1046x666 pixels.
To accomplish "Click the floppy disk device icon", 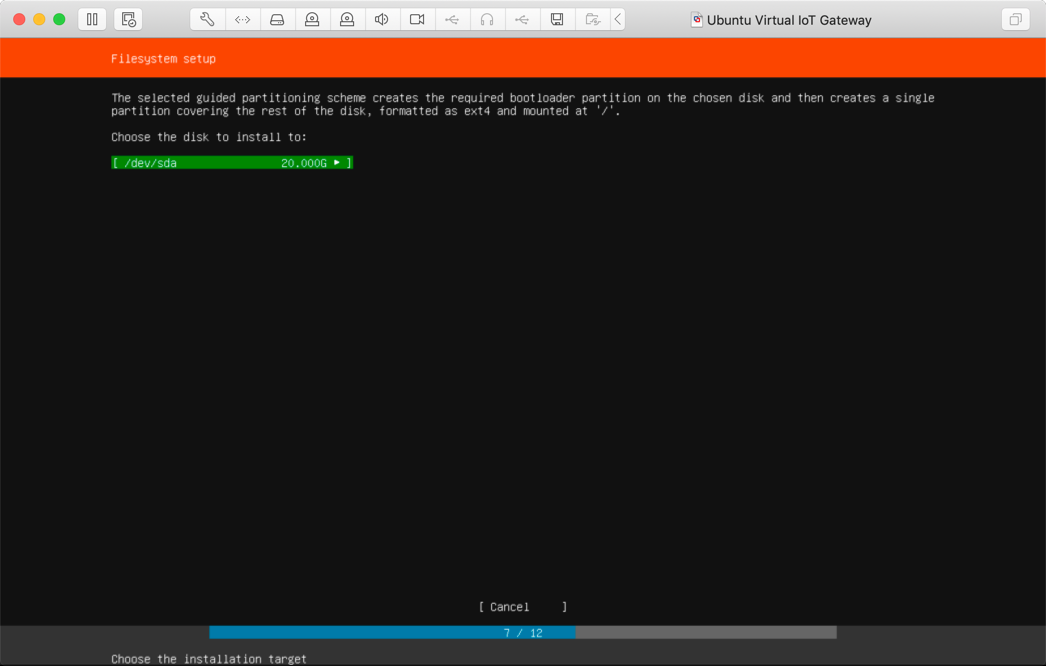I will tap(557, 19).
